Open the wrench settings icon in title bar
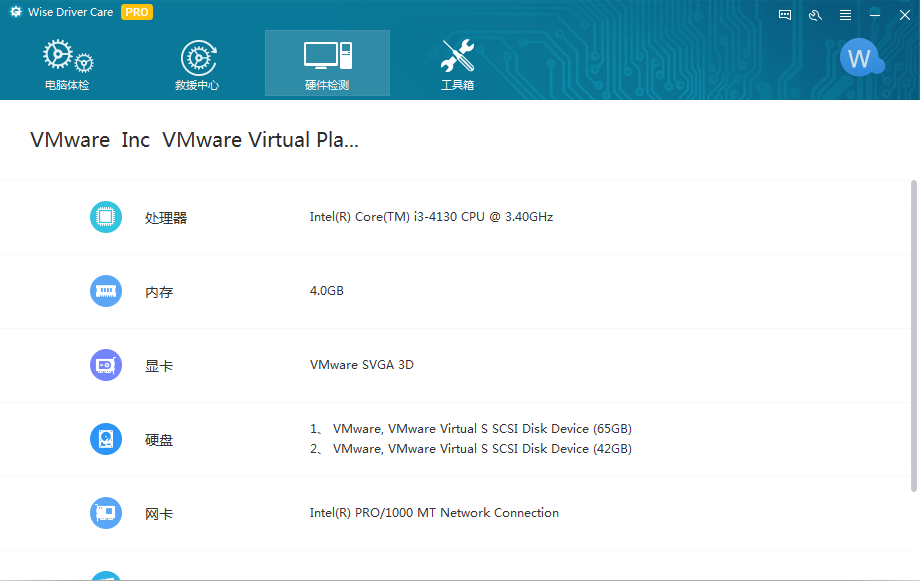The width and height of the screenshot is (920, 581). tap(815, 15)
